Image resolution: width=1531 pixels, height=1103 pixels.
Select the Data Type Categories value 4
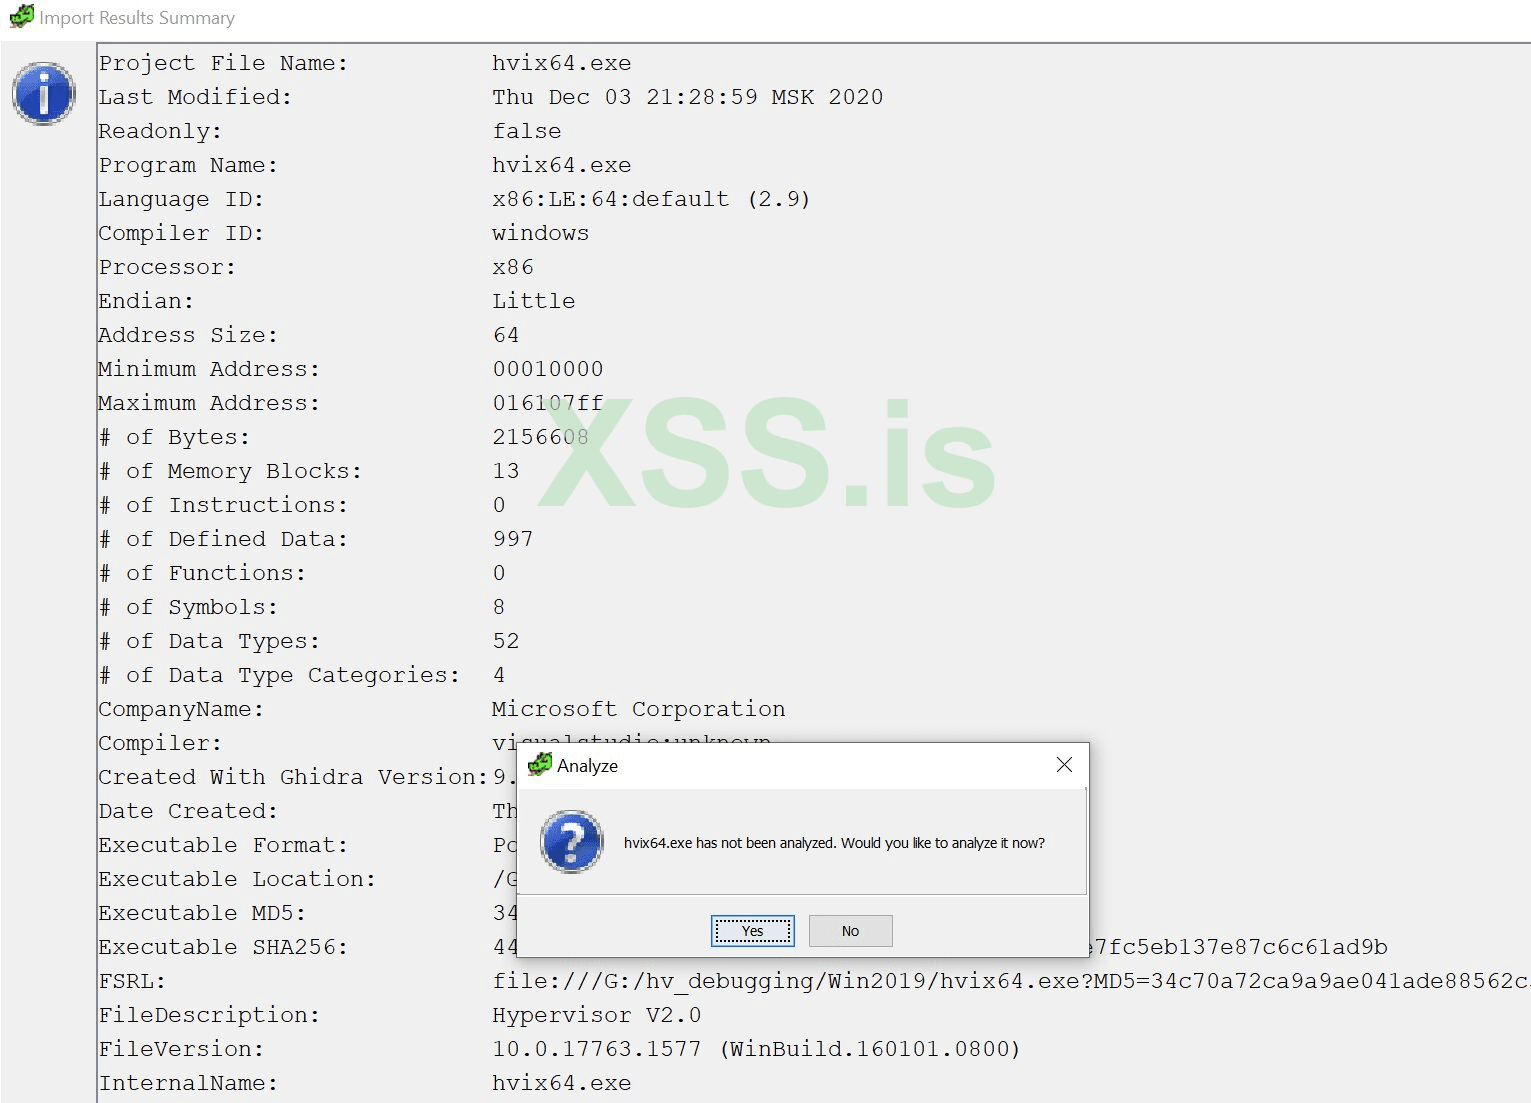(499, 675)
